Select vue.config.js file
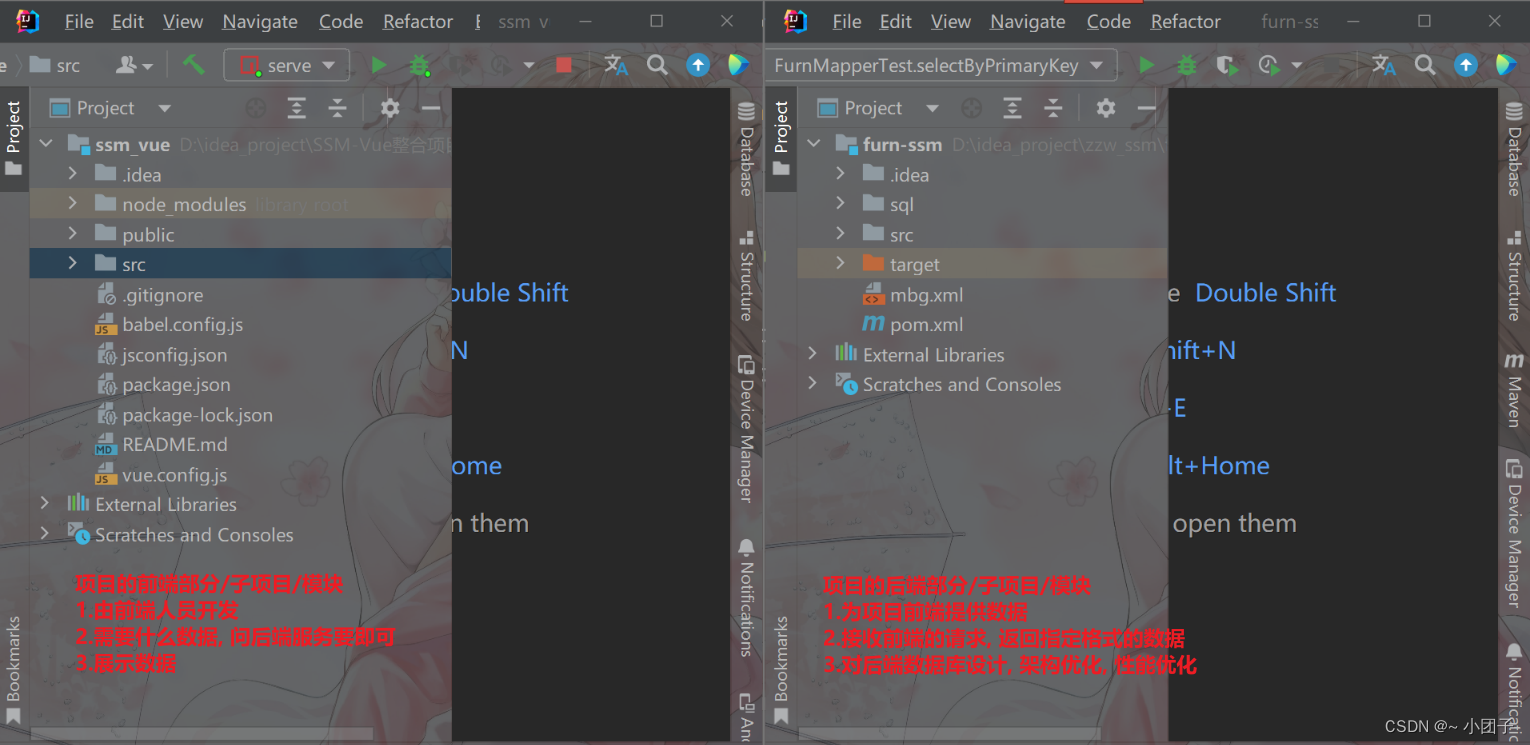Viewport: 1530px width, 745px height. point(174,474)
